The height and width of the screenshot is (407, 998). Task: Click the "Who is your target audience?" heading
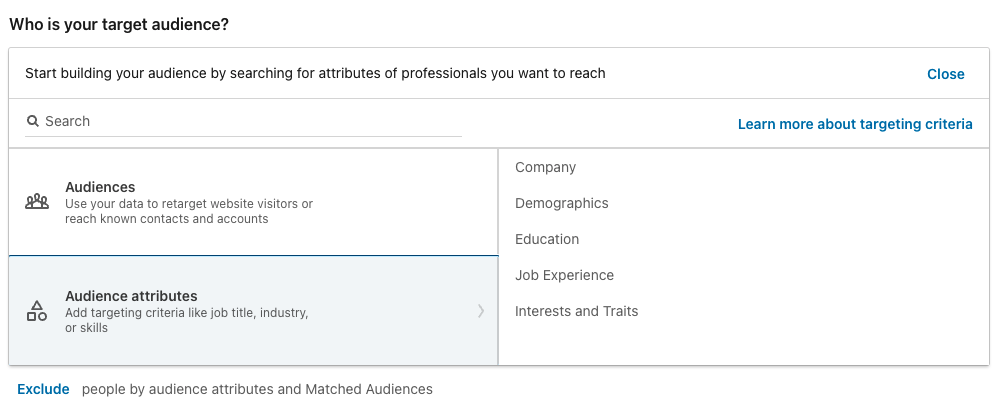pos(119,23)
